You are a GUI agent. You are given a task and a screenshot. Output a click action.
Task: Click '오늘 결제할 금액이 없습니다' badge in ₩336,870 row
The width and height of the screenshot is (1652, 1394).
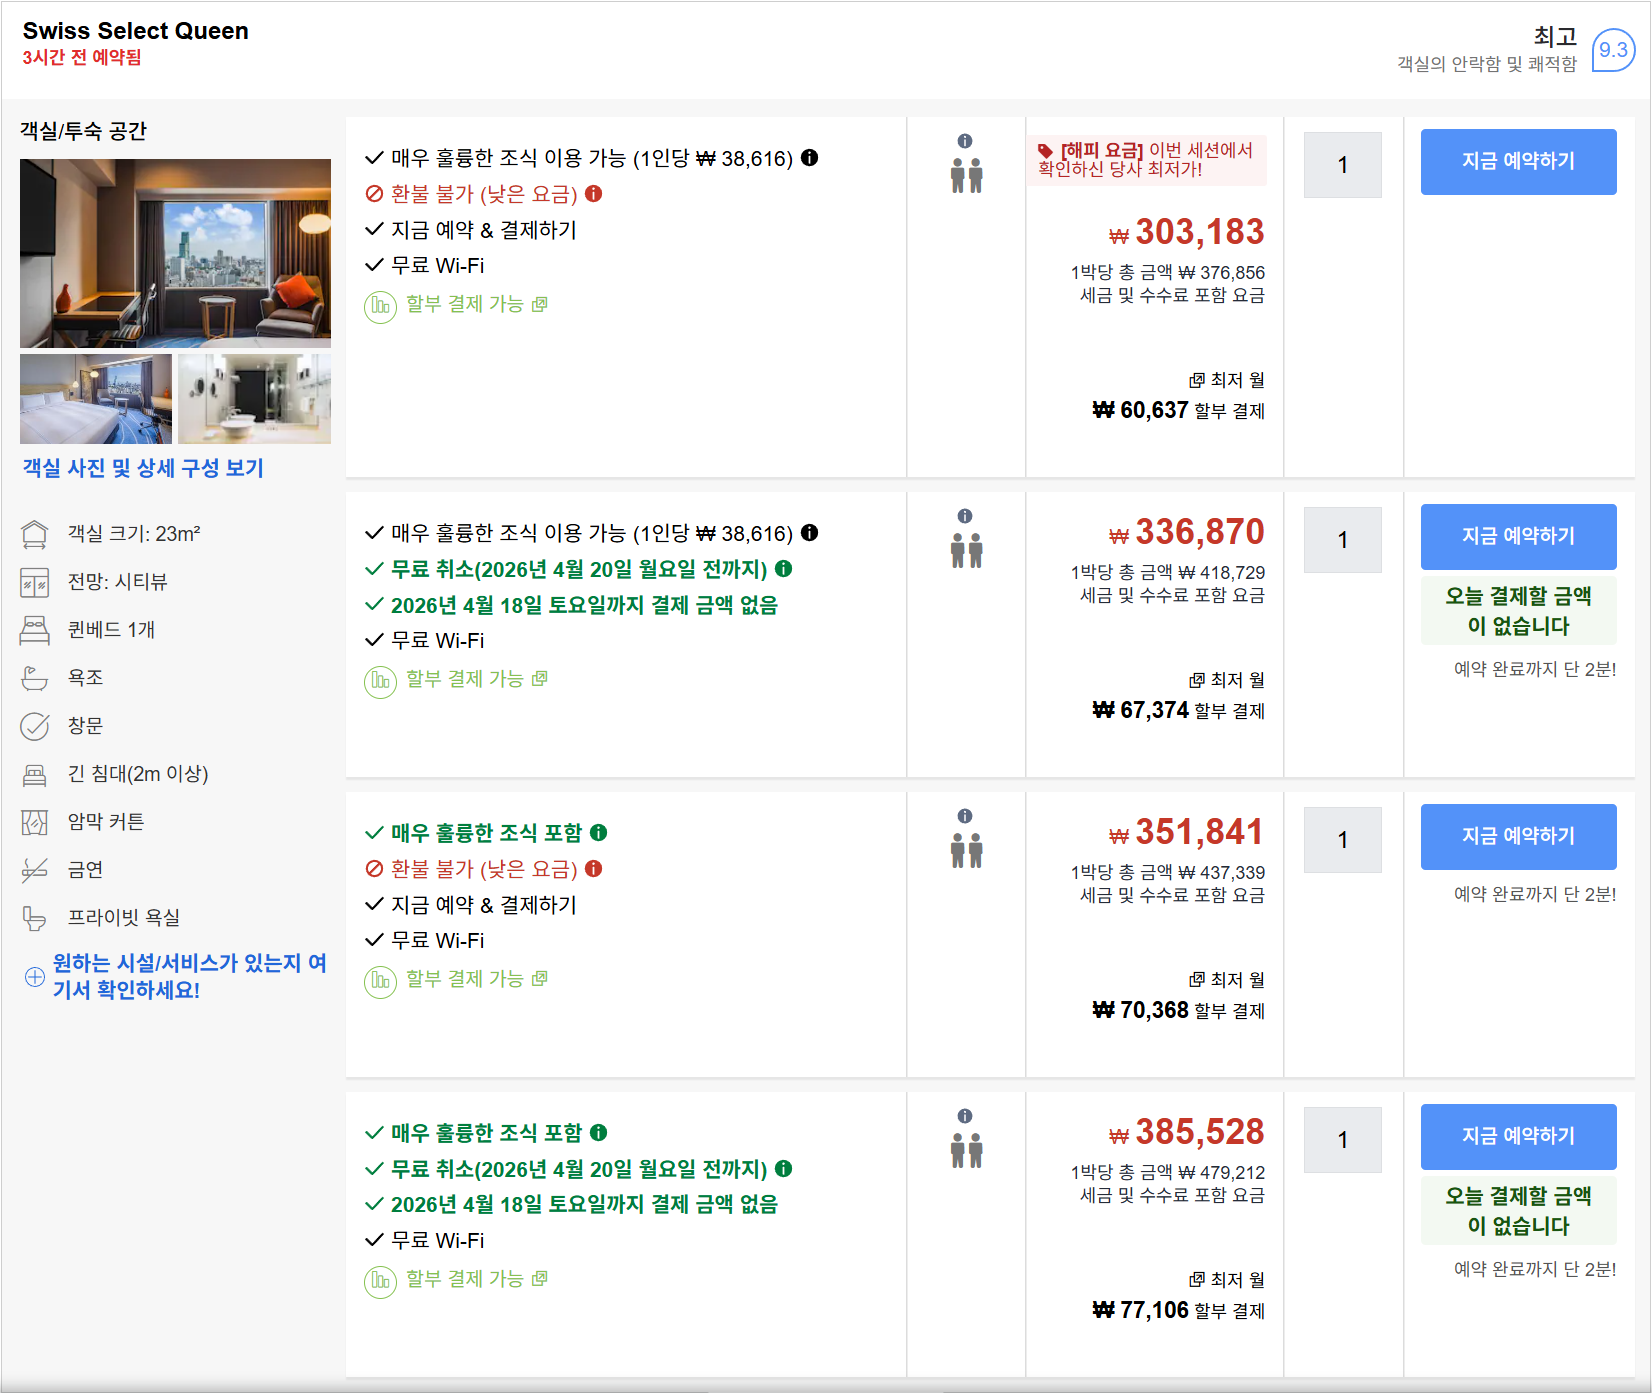[1518, 611]
